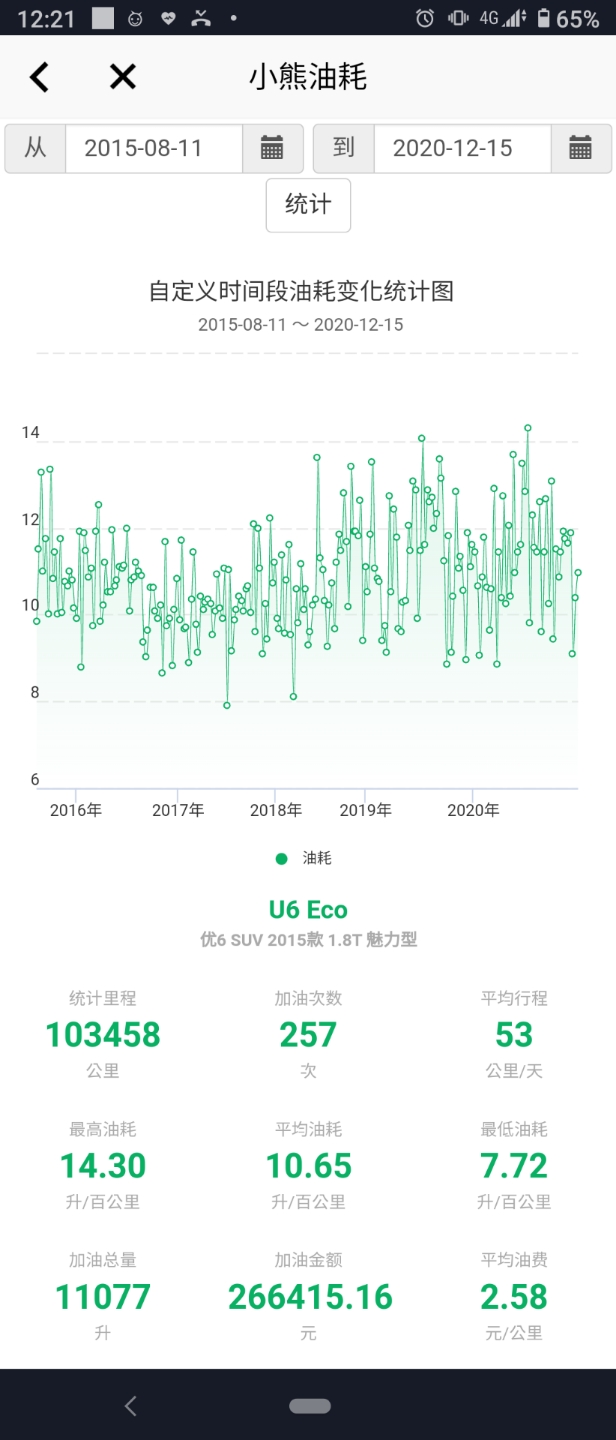The image size is (616, 1440).
Task: Tap the 11077 total fuel volume value
Action: [103, 1297]
